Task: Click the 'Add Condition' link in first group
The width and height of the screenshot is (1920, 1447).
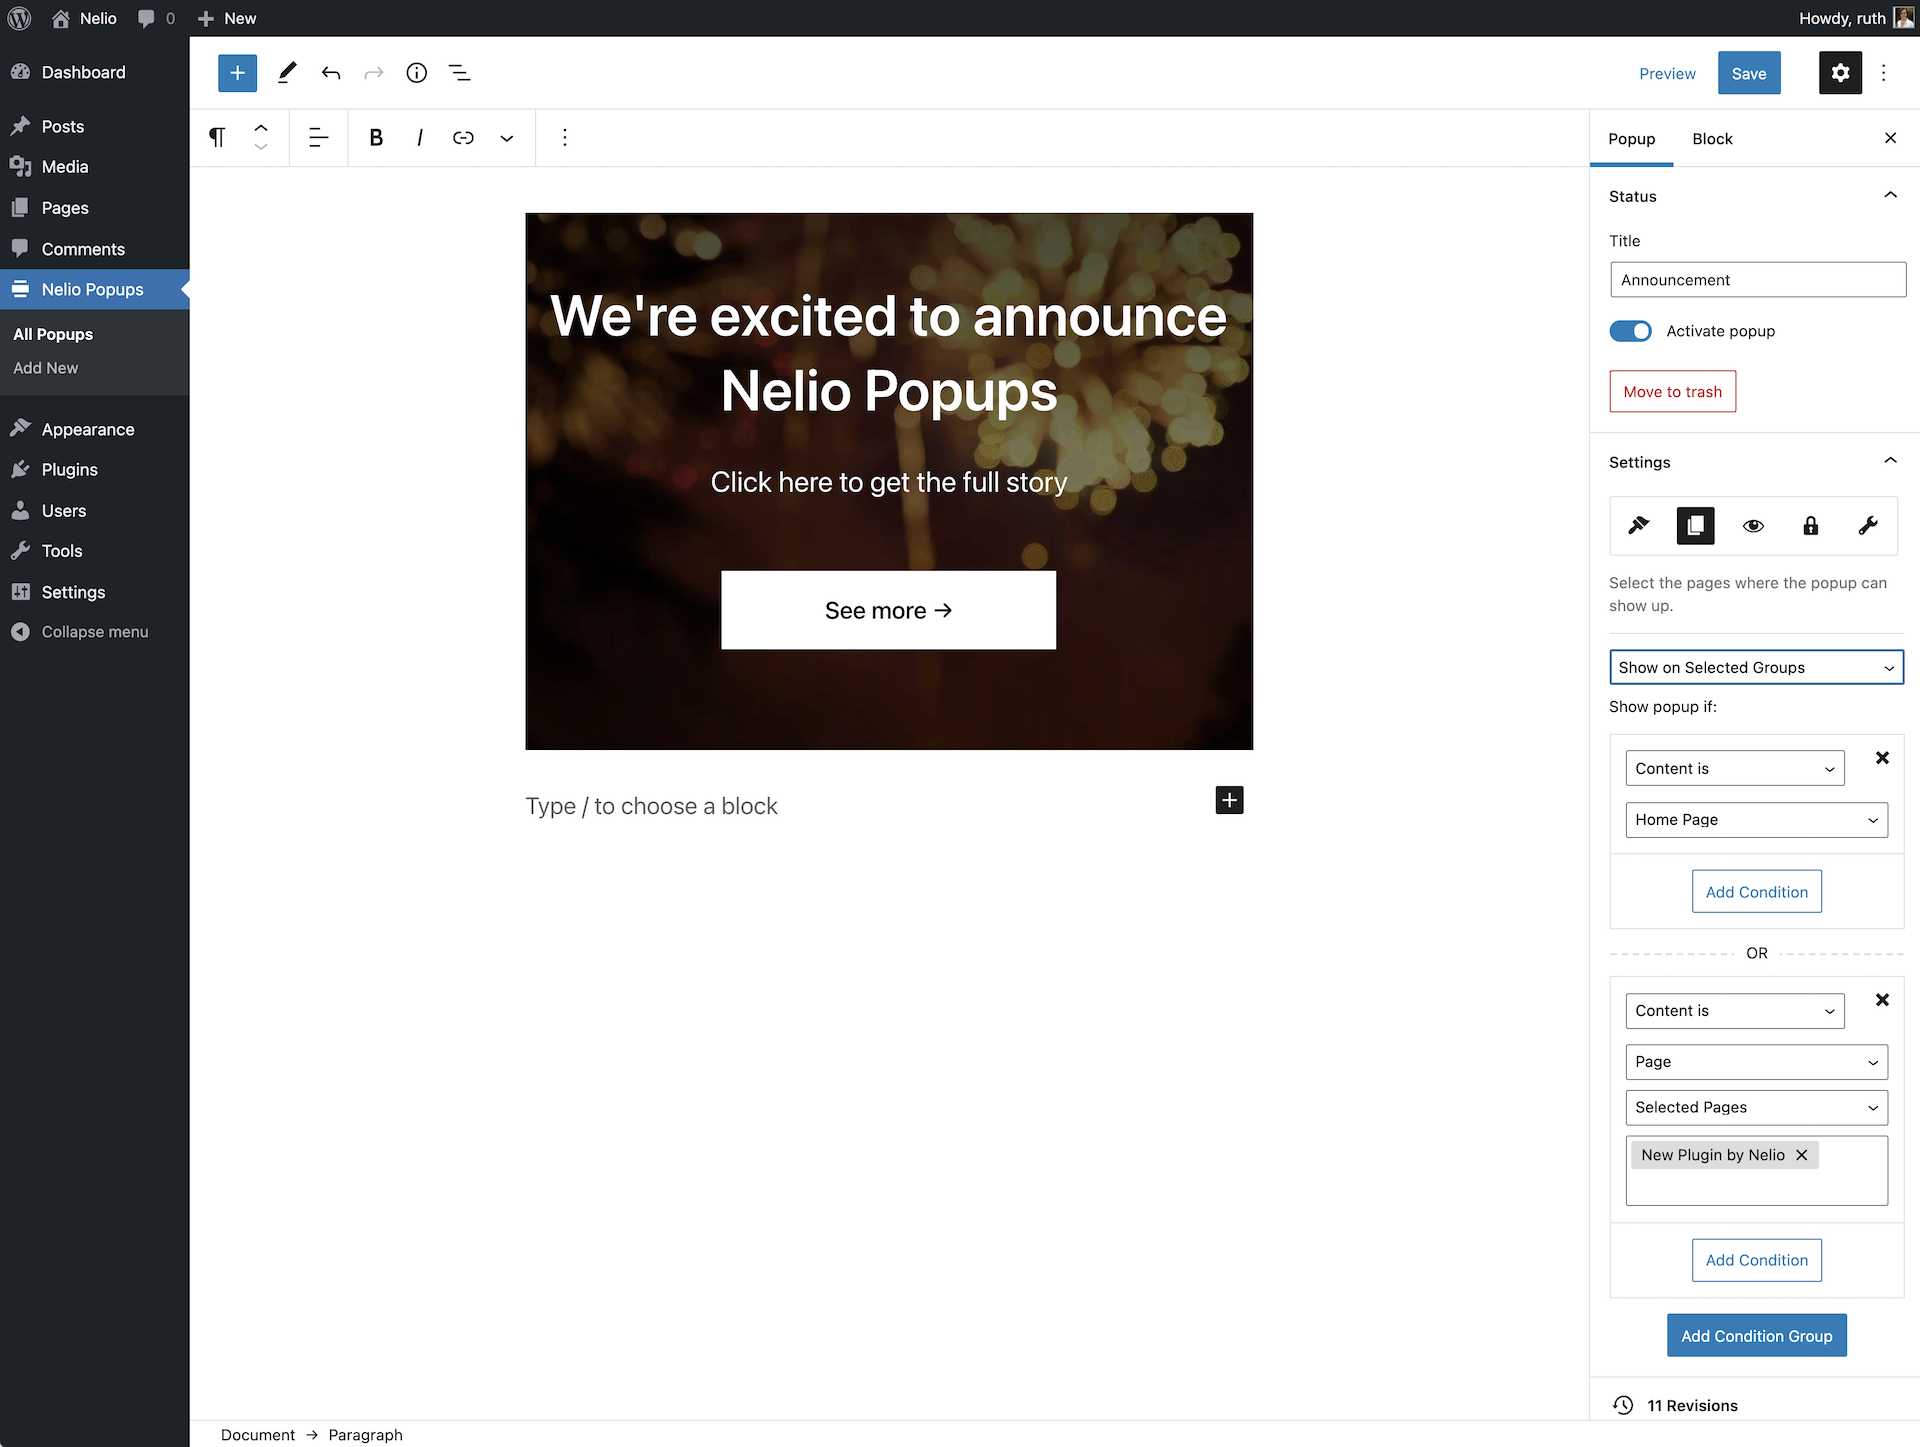Action: (x=1756, y=891)
